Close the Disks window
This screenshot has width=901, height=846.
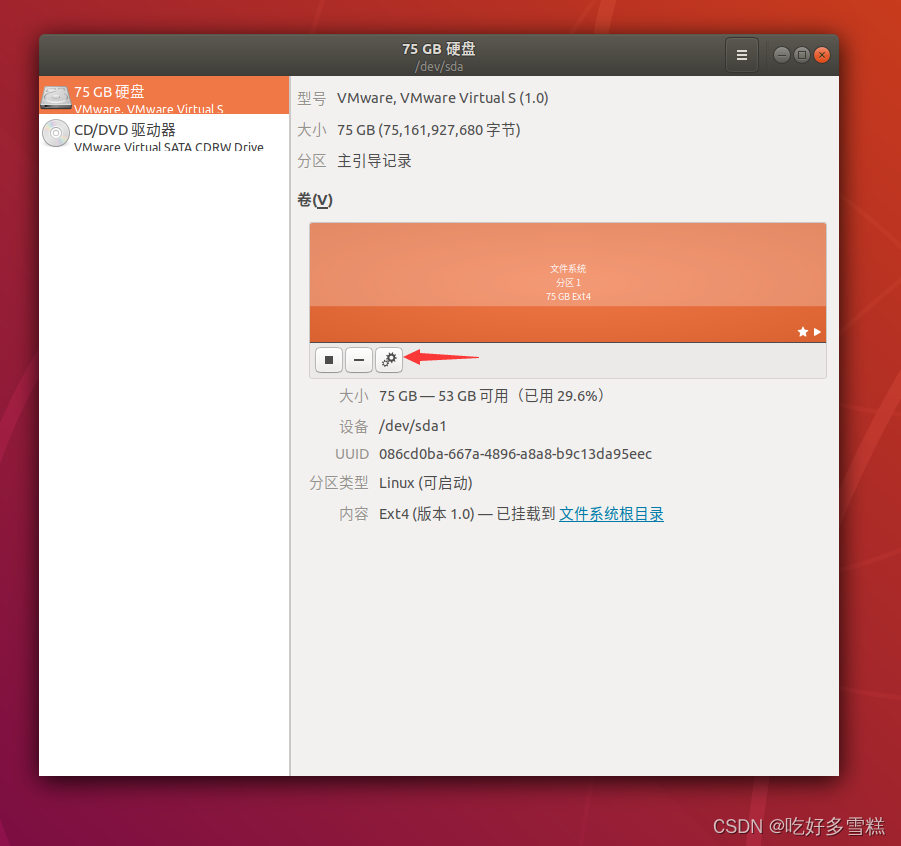pos(822,55)
